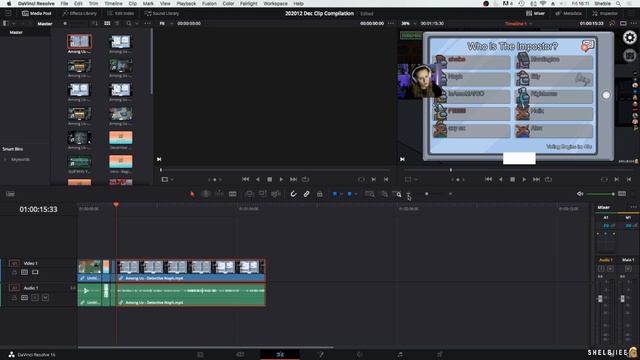Open the File menu
This screenshot has height=360, width=640.
64,3
